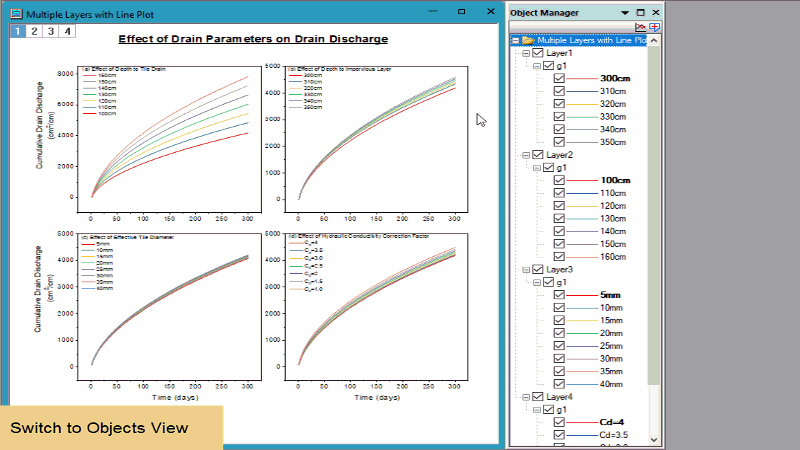Viewport: 800px width, 450px height.
Task: Click the graph title 'Effect of Drain Parameters on Drain Discharge'
Action: (x=253, y=39)
